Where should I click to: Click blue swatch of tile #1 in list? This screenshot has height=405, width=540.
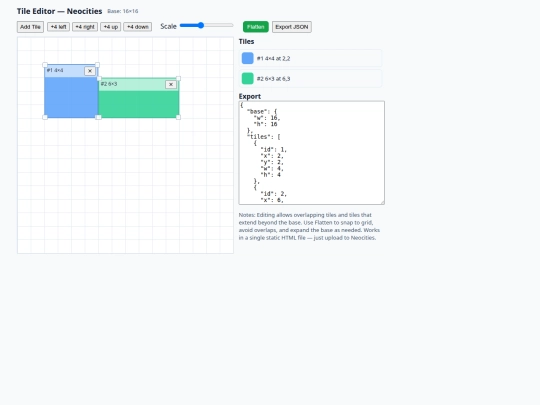click(248, 58)
